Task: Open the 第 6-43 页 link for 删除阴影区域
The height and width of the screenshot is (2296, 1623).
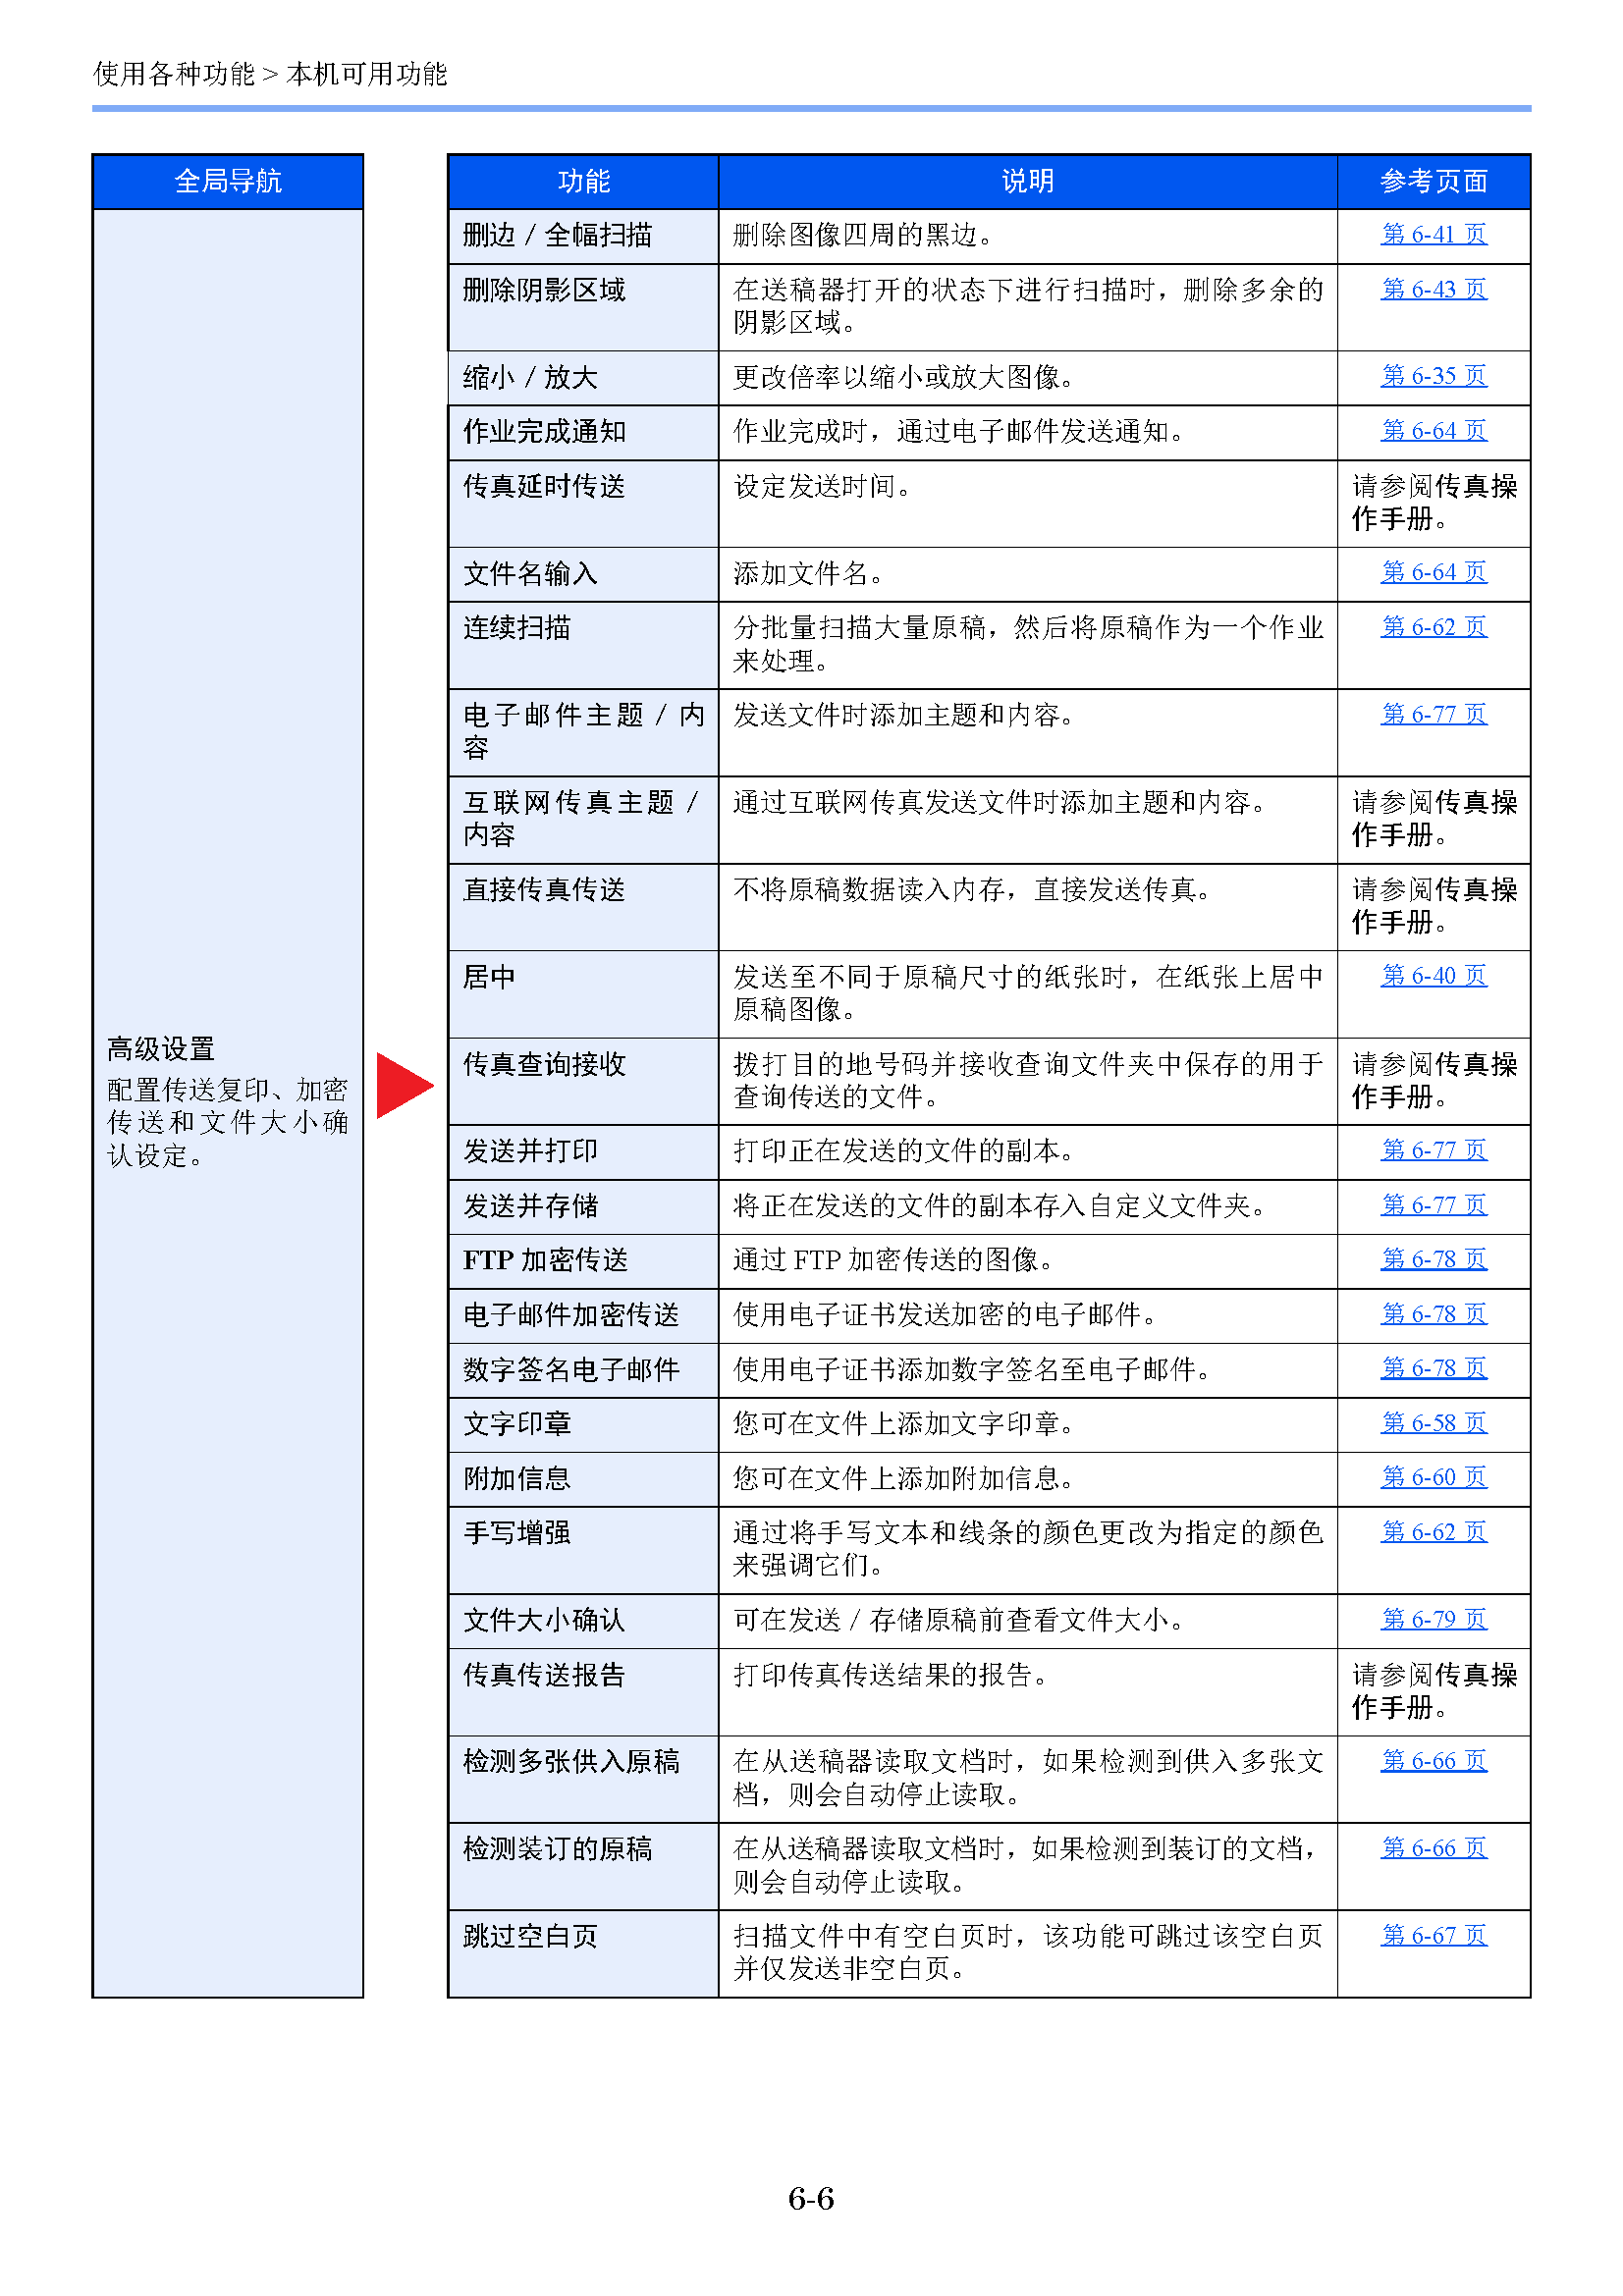Action: 1433,289
